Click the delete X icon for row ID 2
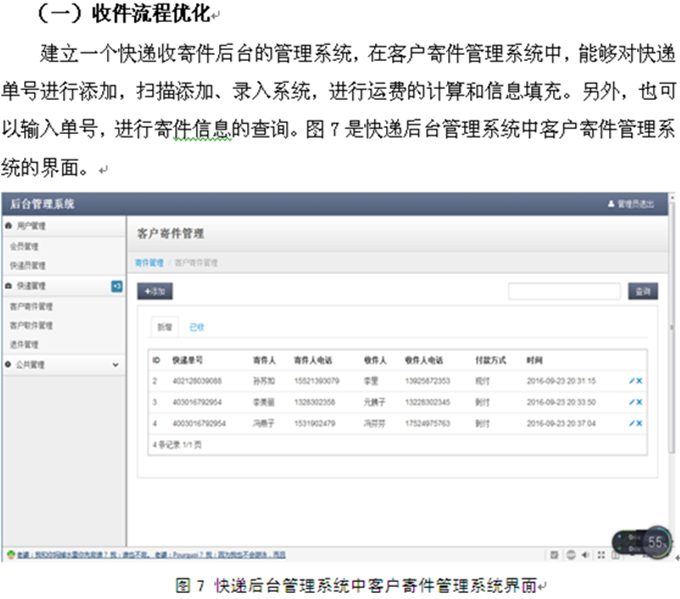 640,381
